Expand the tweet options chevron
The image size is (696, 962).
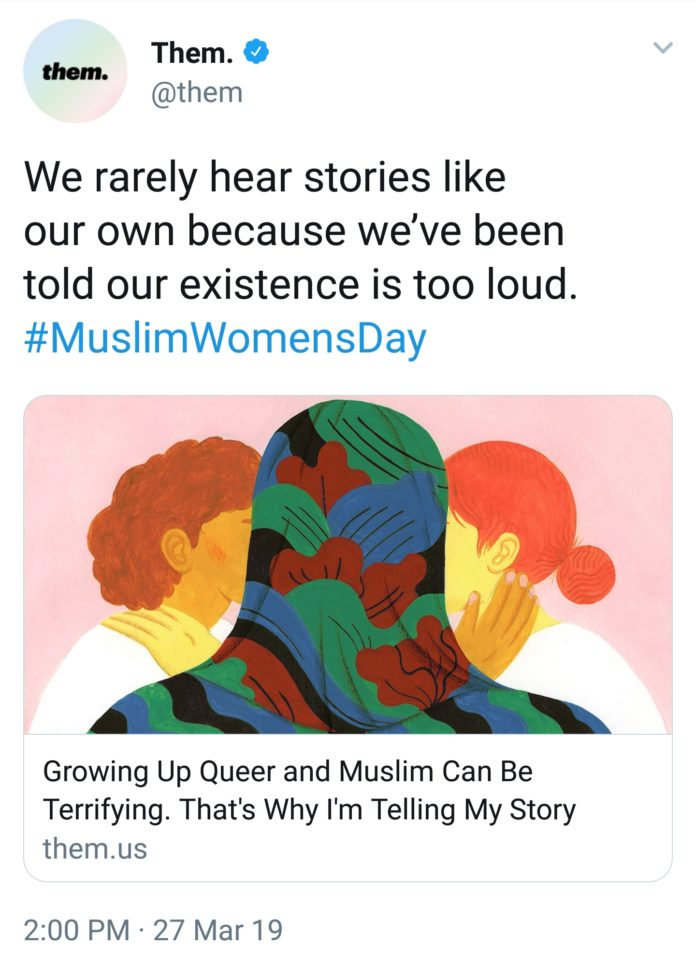(x=663, y=47)
